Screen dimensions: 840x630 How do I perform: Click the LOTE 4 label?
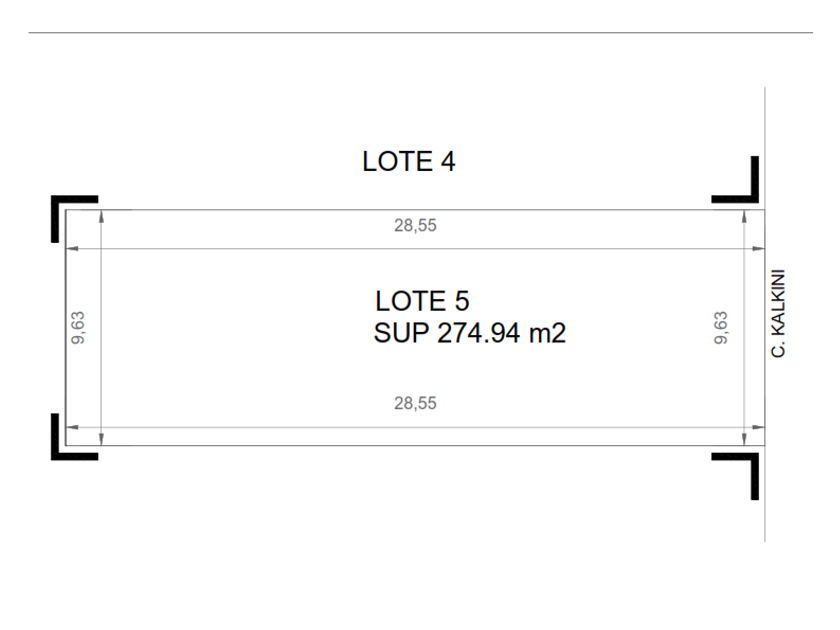click(408, 161)
